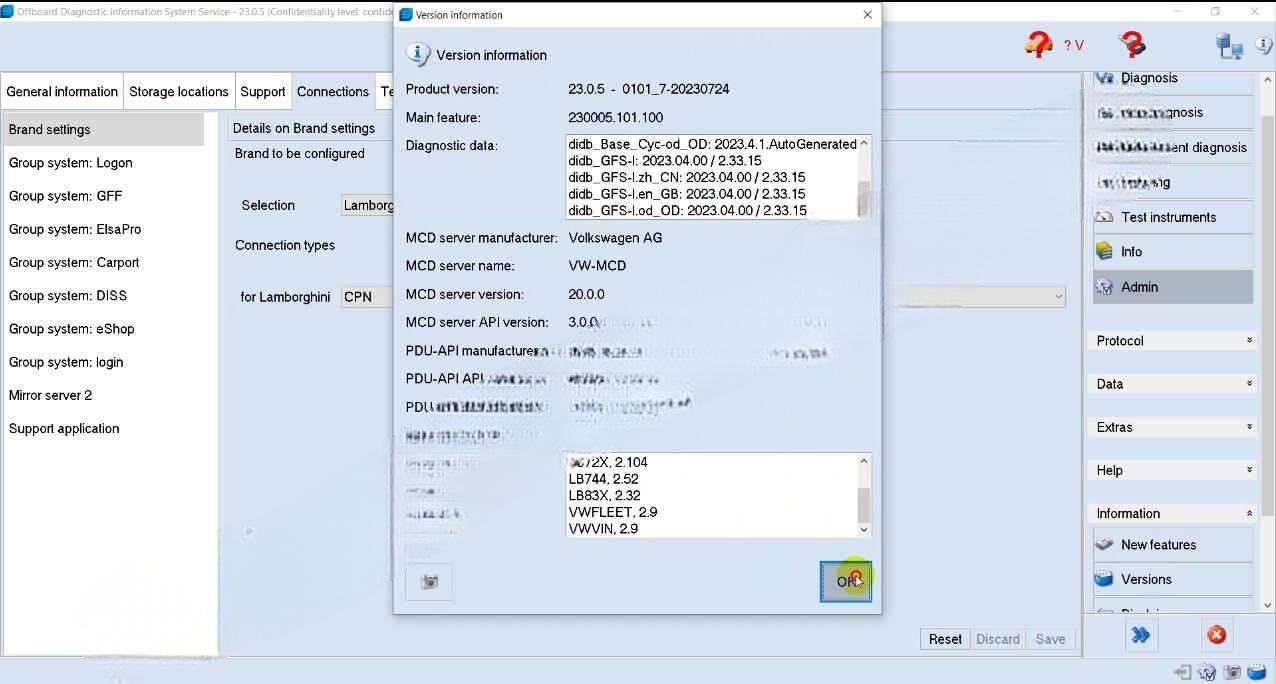Select Group system: eShop
Image resolution: width=1276 pixels, height=684 pixels.
tap(104, 329)
